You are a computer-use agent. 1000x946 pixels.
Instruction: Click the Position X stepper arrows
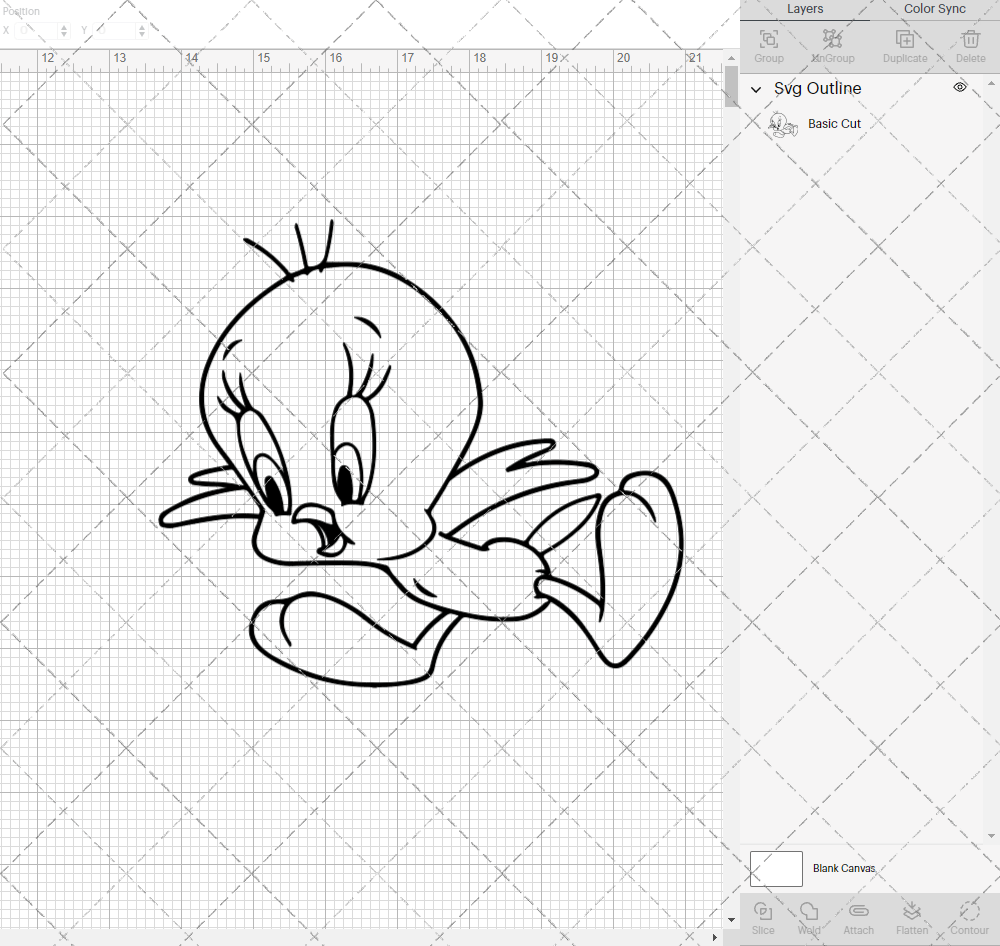64,30
